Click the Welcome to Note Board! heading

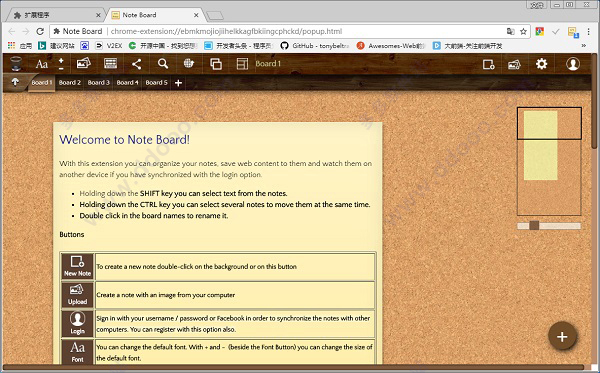point(124,140)
